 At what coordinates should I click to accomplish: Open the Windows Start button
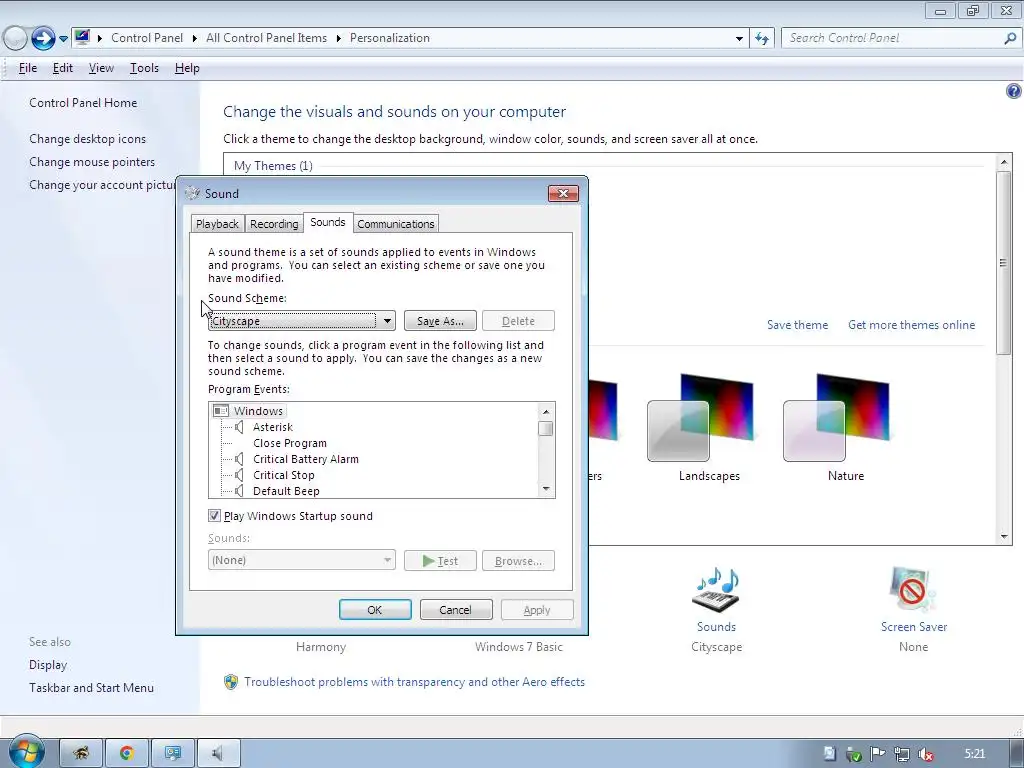click(25, 752)
